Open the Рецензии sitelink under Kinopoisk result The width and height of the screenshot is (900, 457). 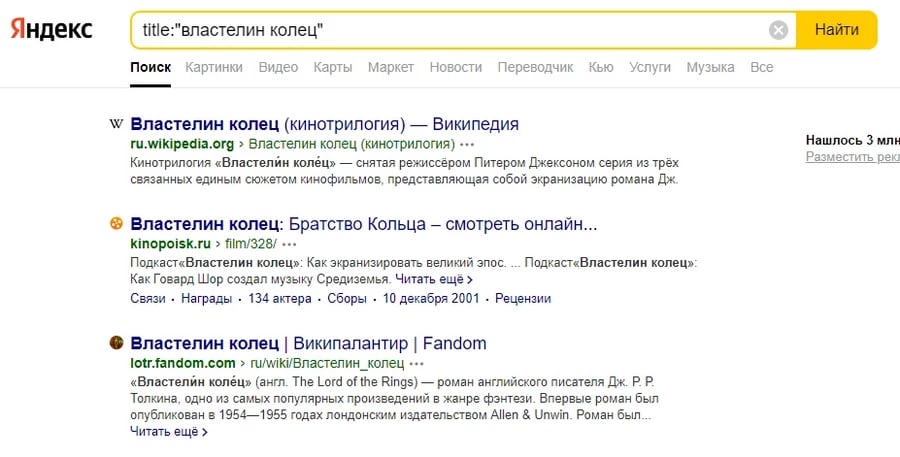523,299
